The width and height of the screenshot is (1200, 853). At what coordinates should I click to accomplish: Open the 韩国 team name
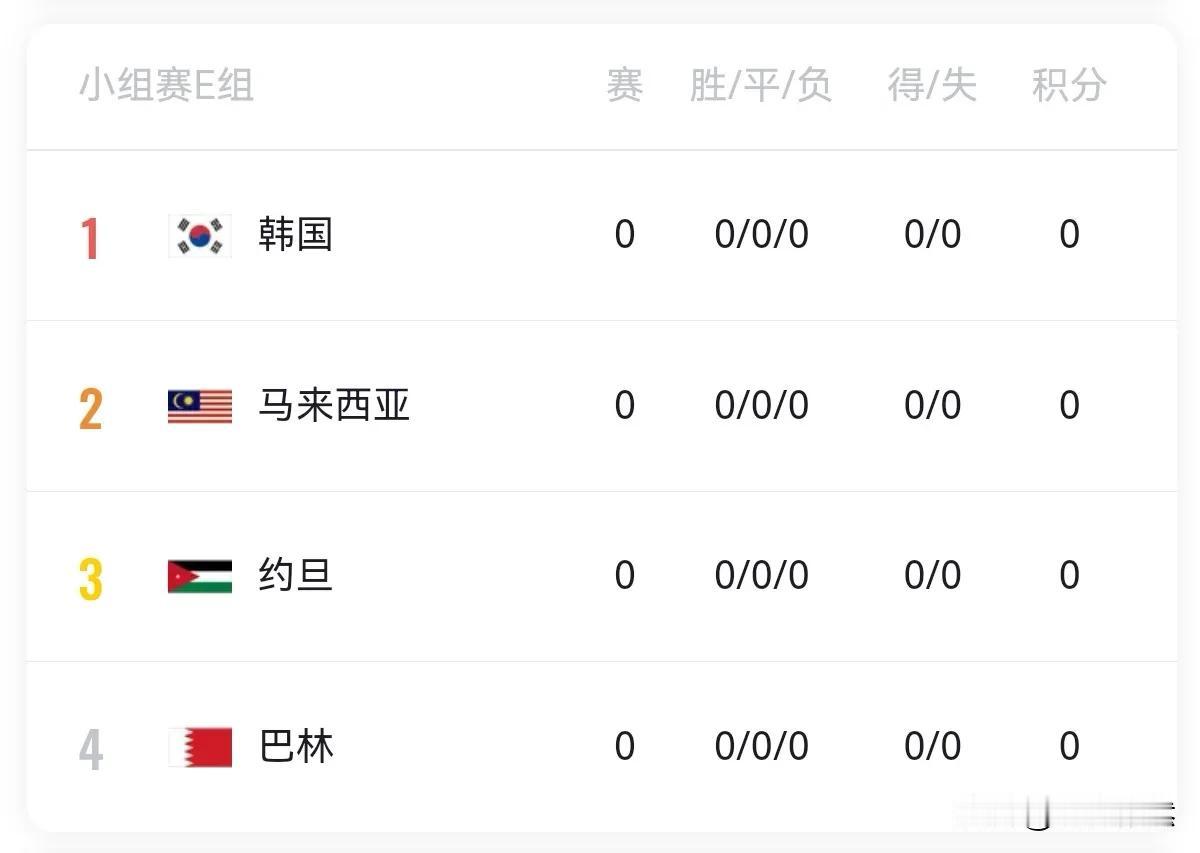(x=295, y=235)
